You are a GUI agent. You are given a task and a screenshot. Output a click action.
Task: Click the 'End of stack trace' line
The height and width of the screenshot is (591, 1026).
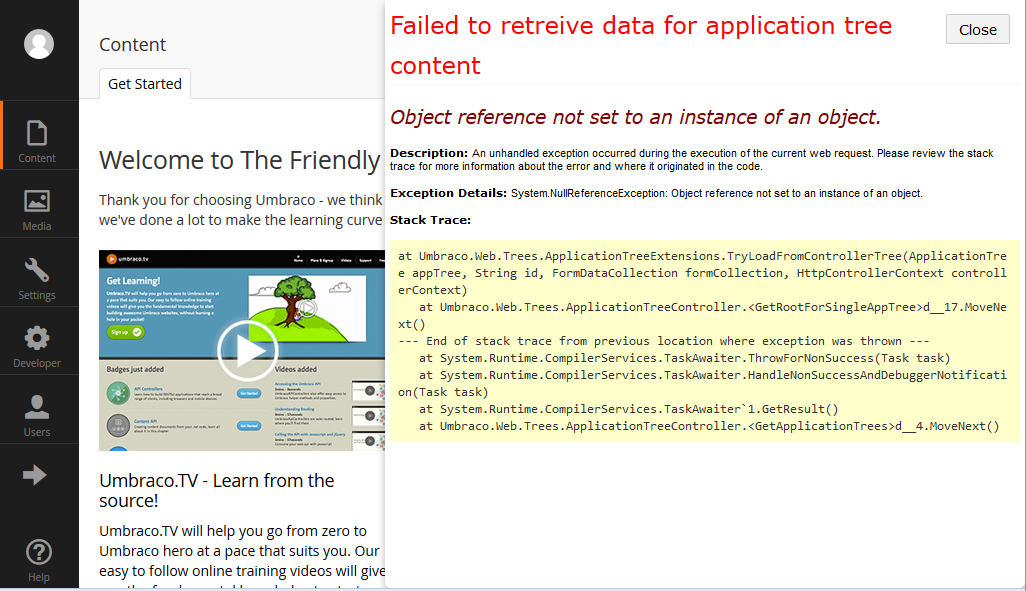[x=663, y=341]
